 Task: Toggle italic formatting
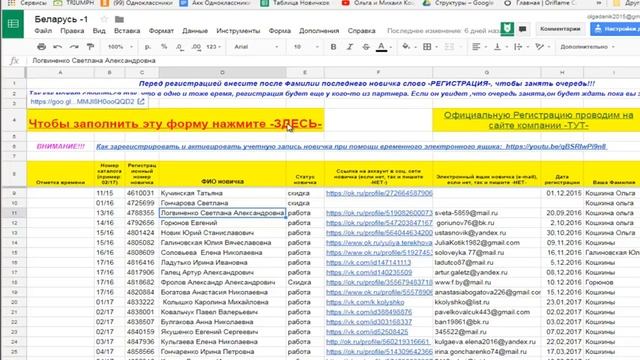point(349,47)
